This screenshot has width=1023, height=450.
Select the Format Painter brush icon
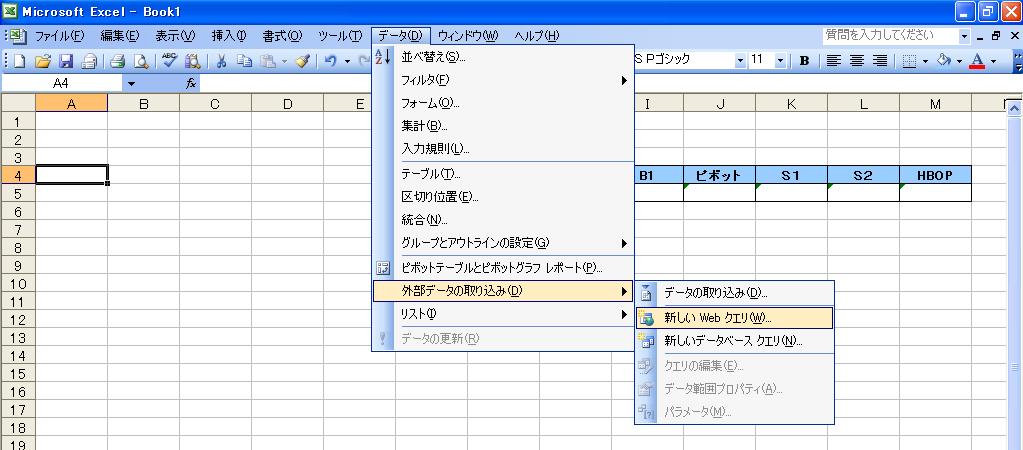(302, 61)
